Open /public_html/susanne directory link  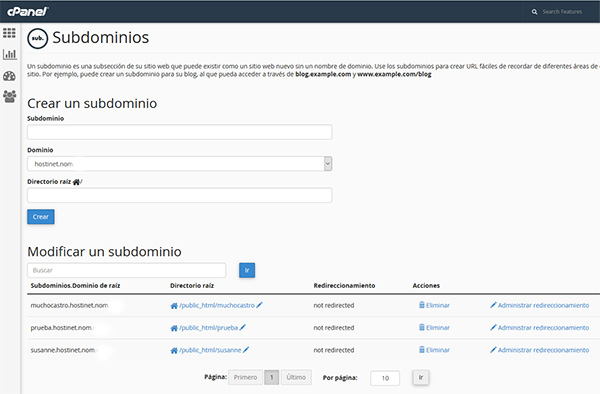(210, 350)
